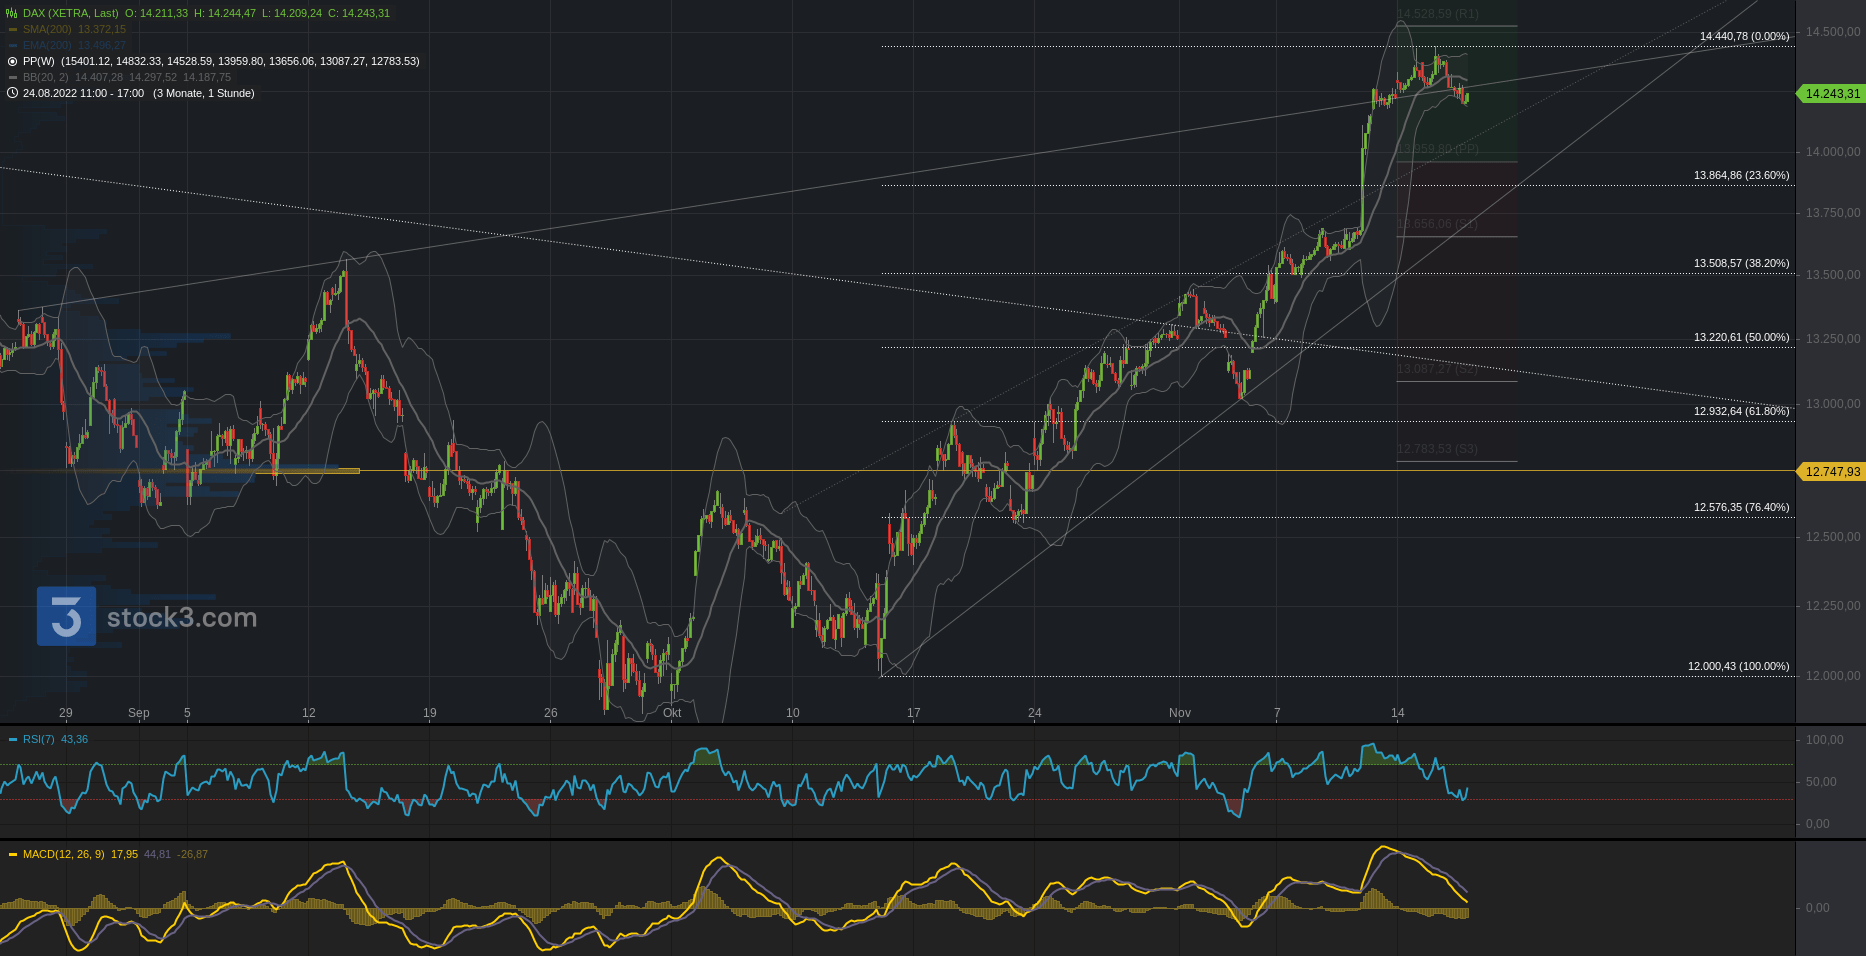Click the EMA(200) blue line marker

(x=13, y=45)
